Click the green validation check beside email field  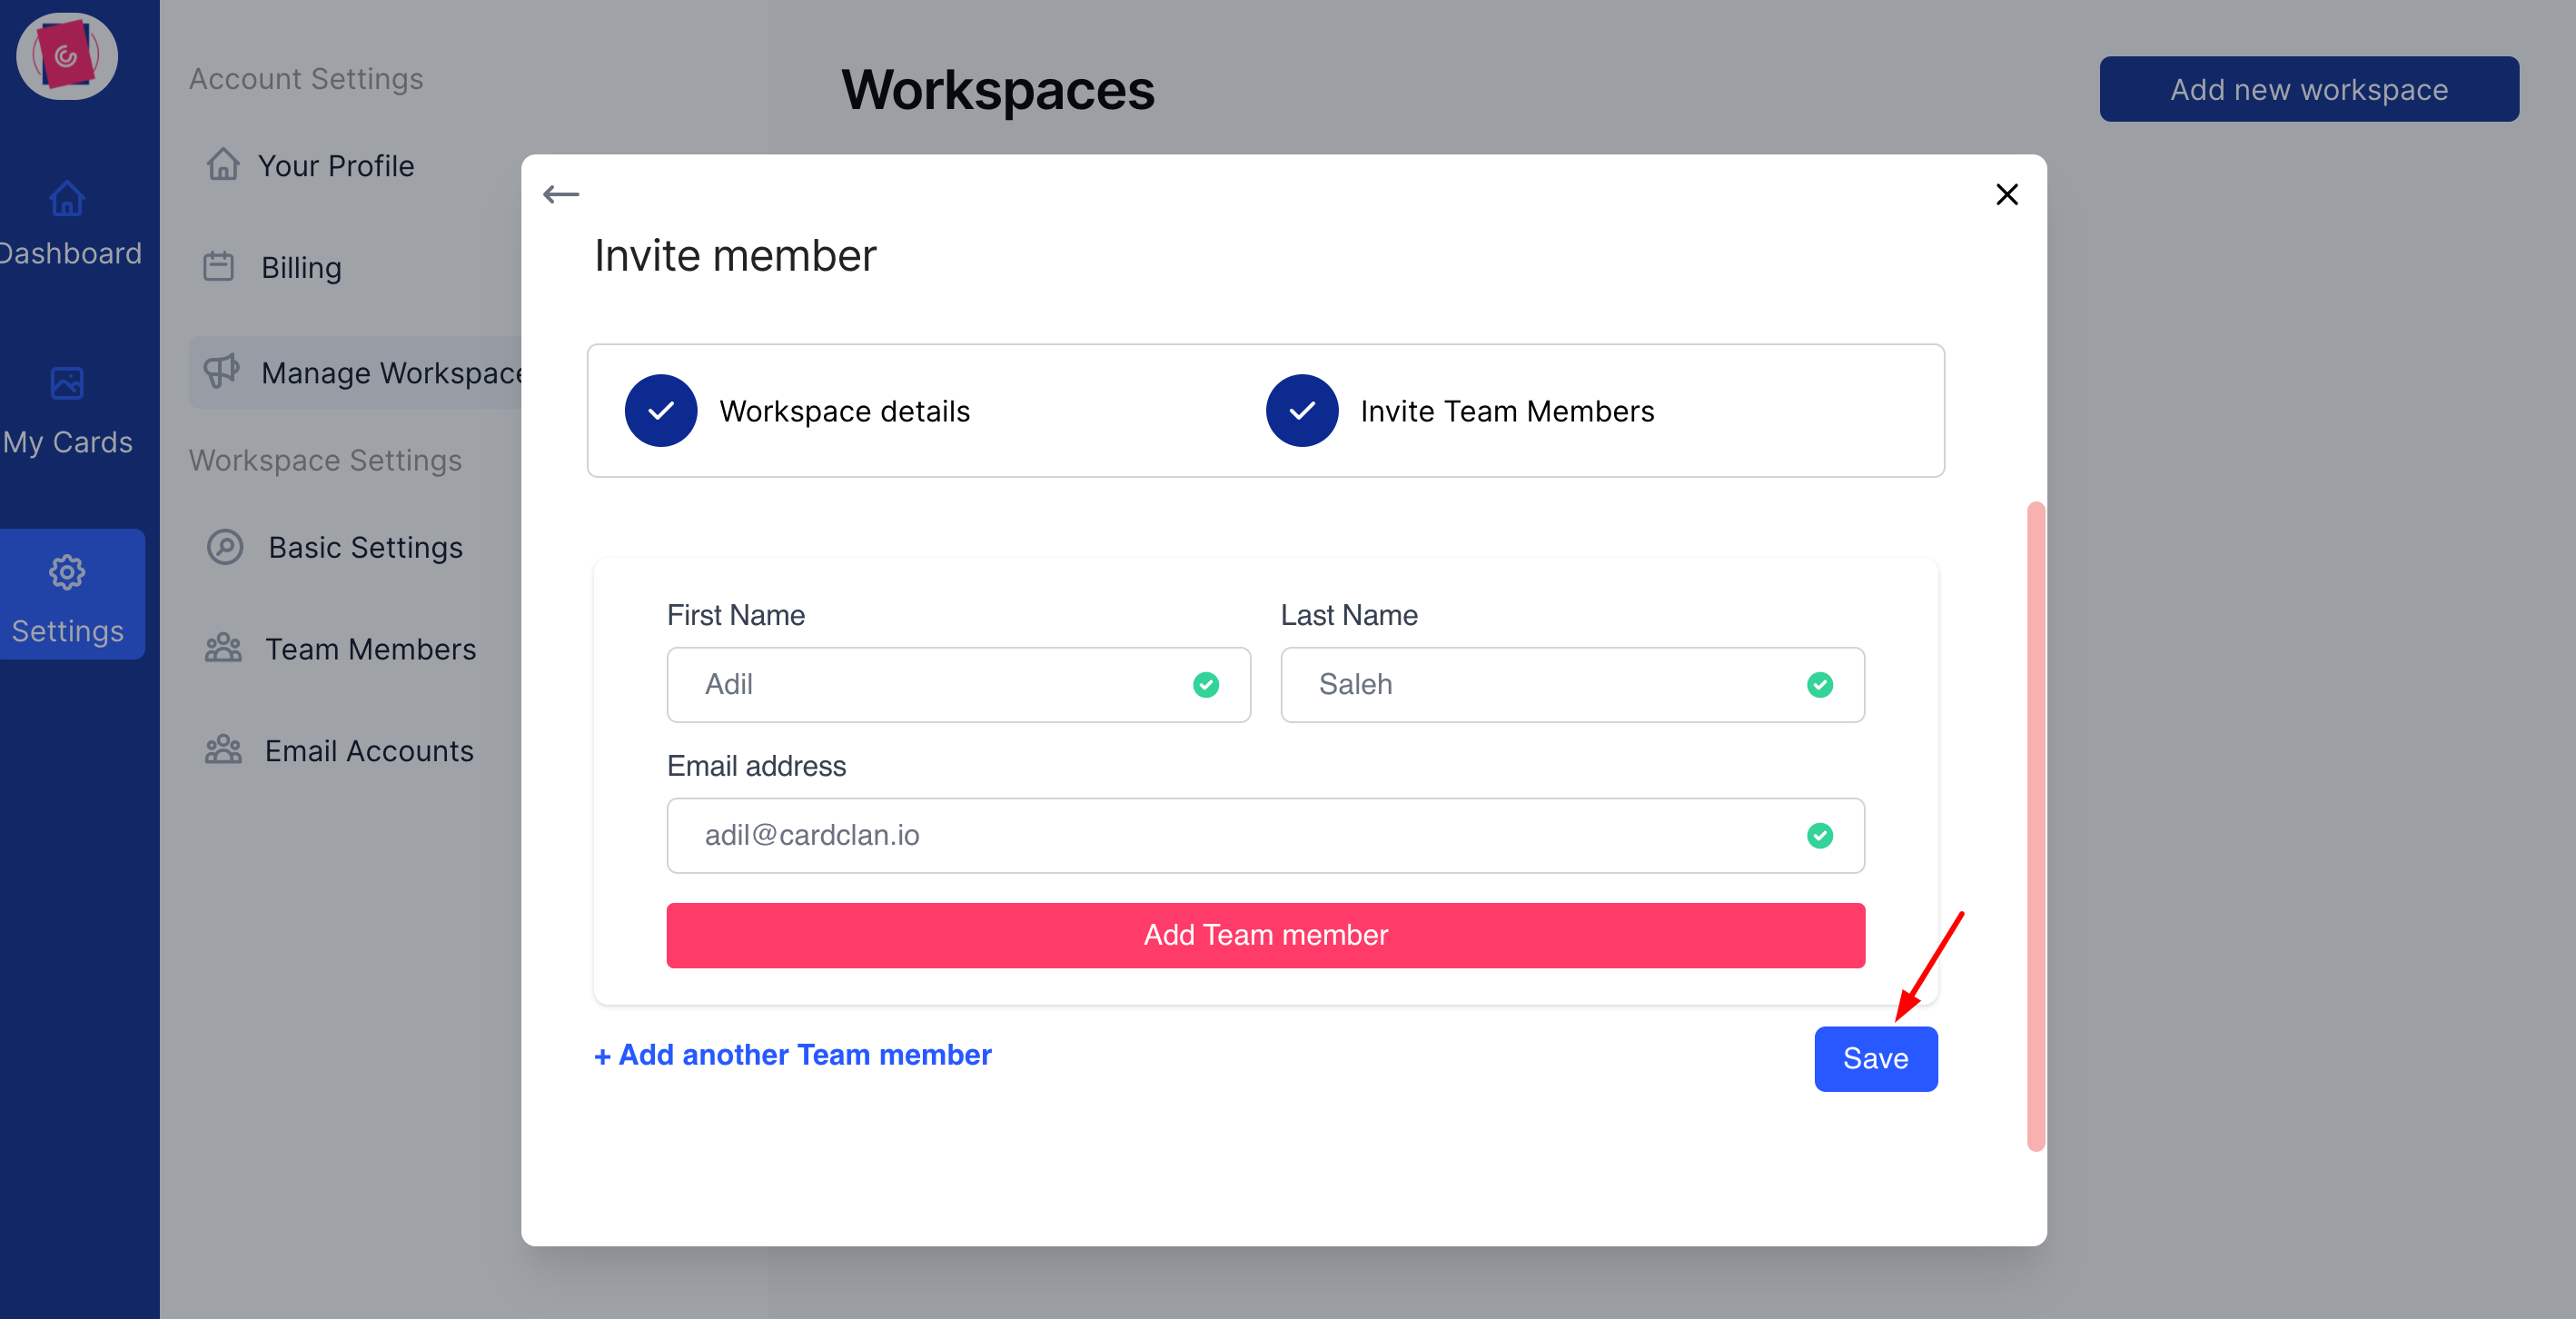coord(1820,836)
